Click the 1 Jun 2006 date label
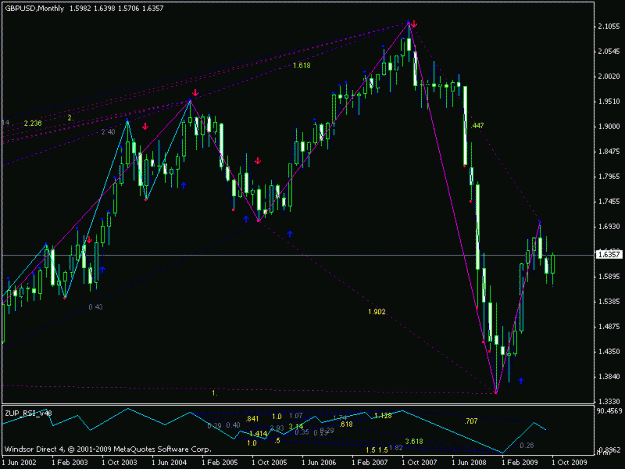Screen dimensions: 625x469 click(319, 462)
